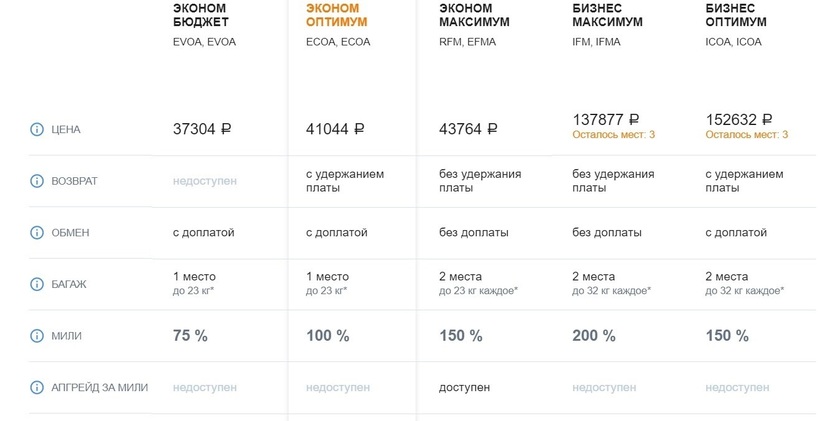Viewport: 820px width, 421px height.
Task: Click the ЦЕНА row label
Action: [65, 130]
